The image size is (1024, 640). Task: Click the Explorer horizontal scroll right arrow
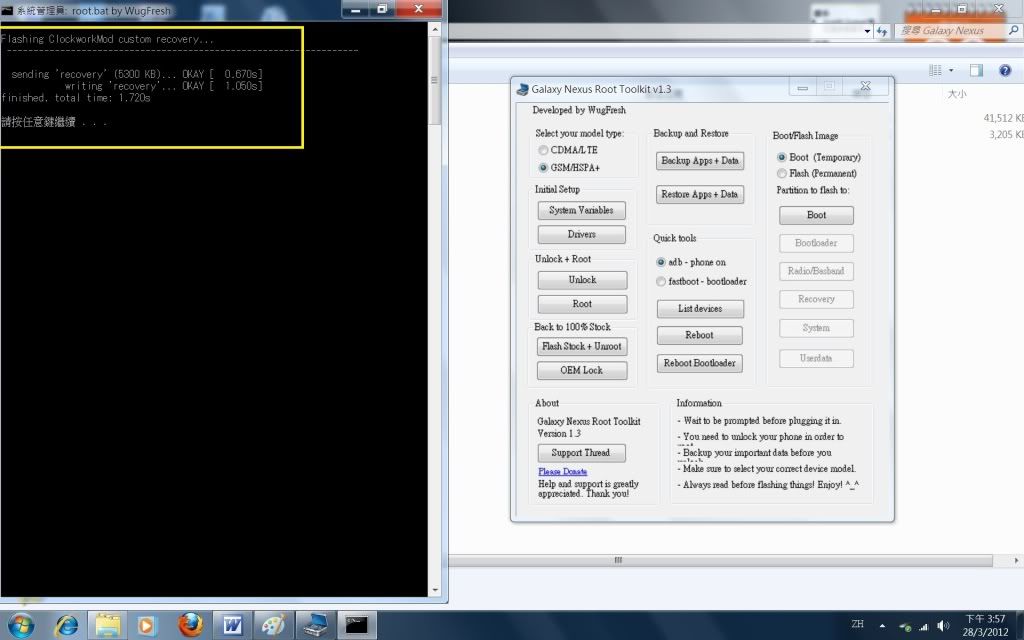pos(1016,560)
